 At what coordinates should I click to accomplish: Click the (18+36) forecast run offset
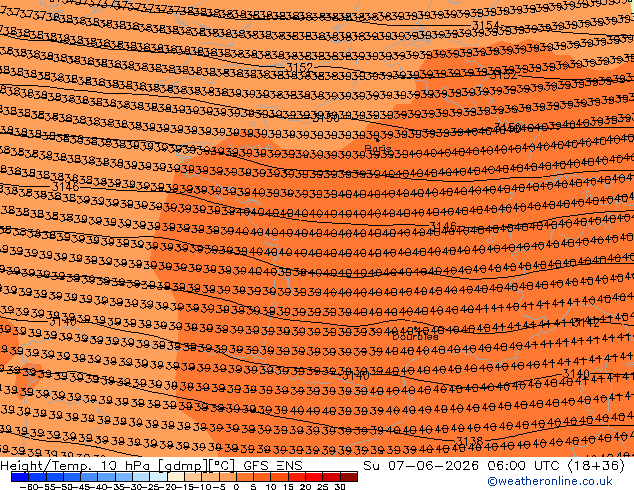(596, 465)
